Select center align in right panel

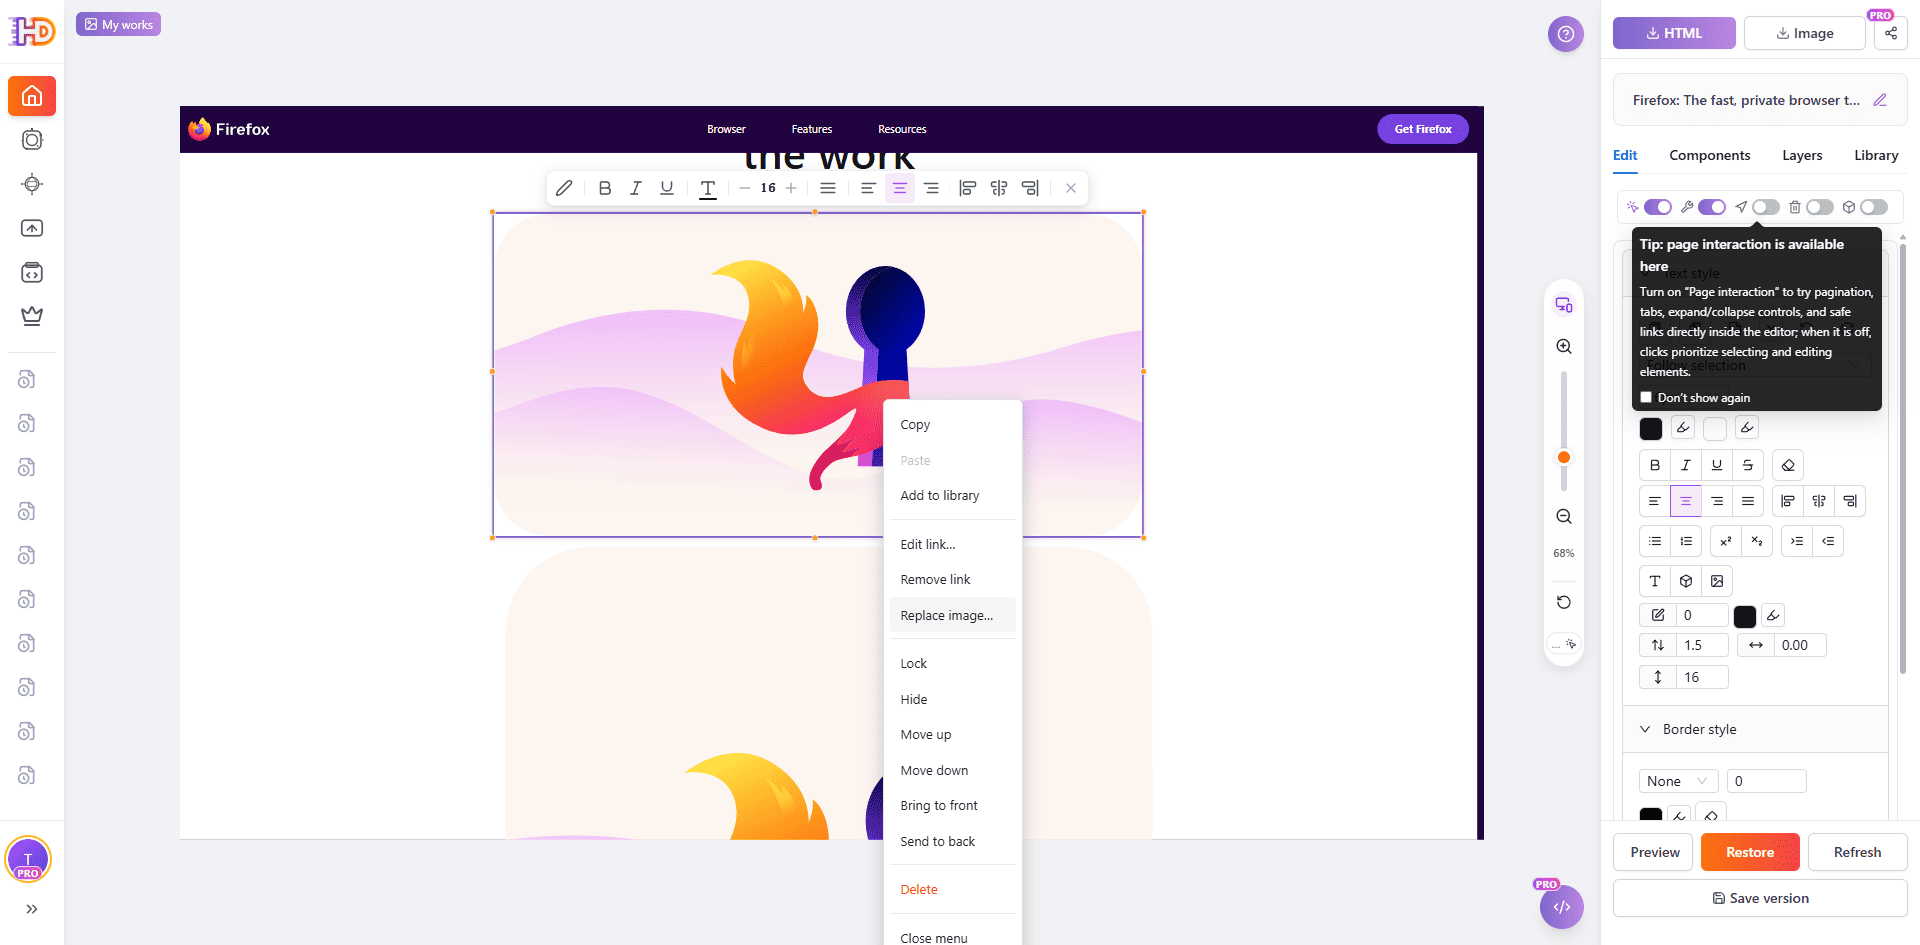(x=1686, y=501)
